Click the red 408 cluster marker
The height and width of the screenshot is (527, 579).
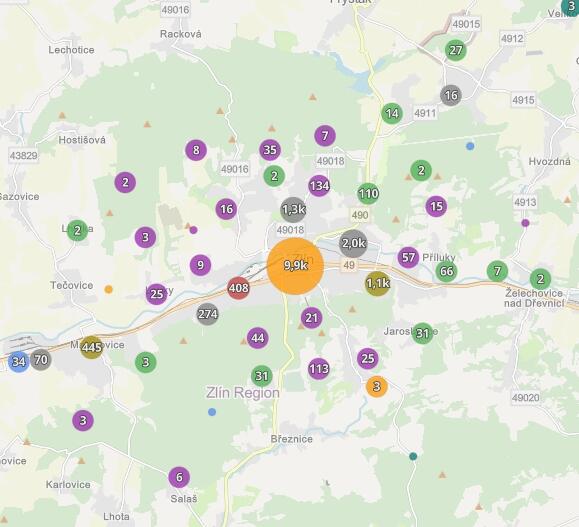239,288
